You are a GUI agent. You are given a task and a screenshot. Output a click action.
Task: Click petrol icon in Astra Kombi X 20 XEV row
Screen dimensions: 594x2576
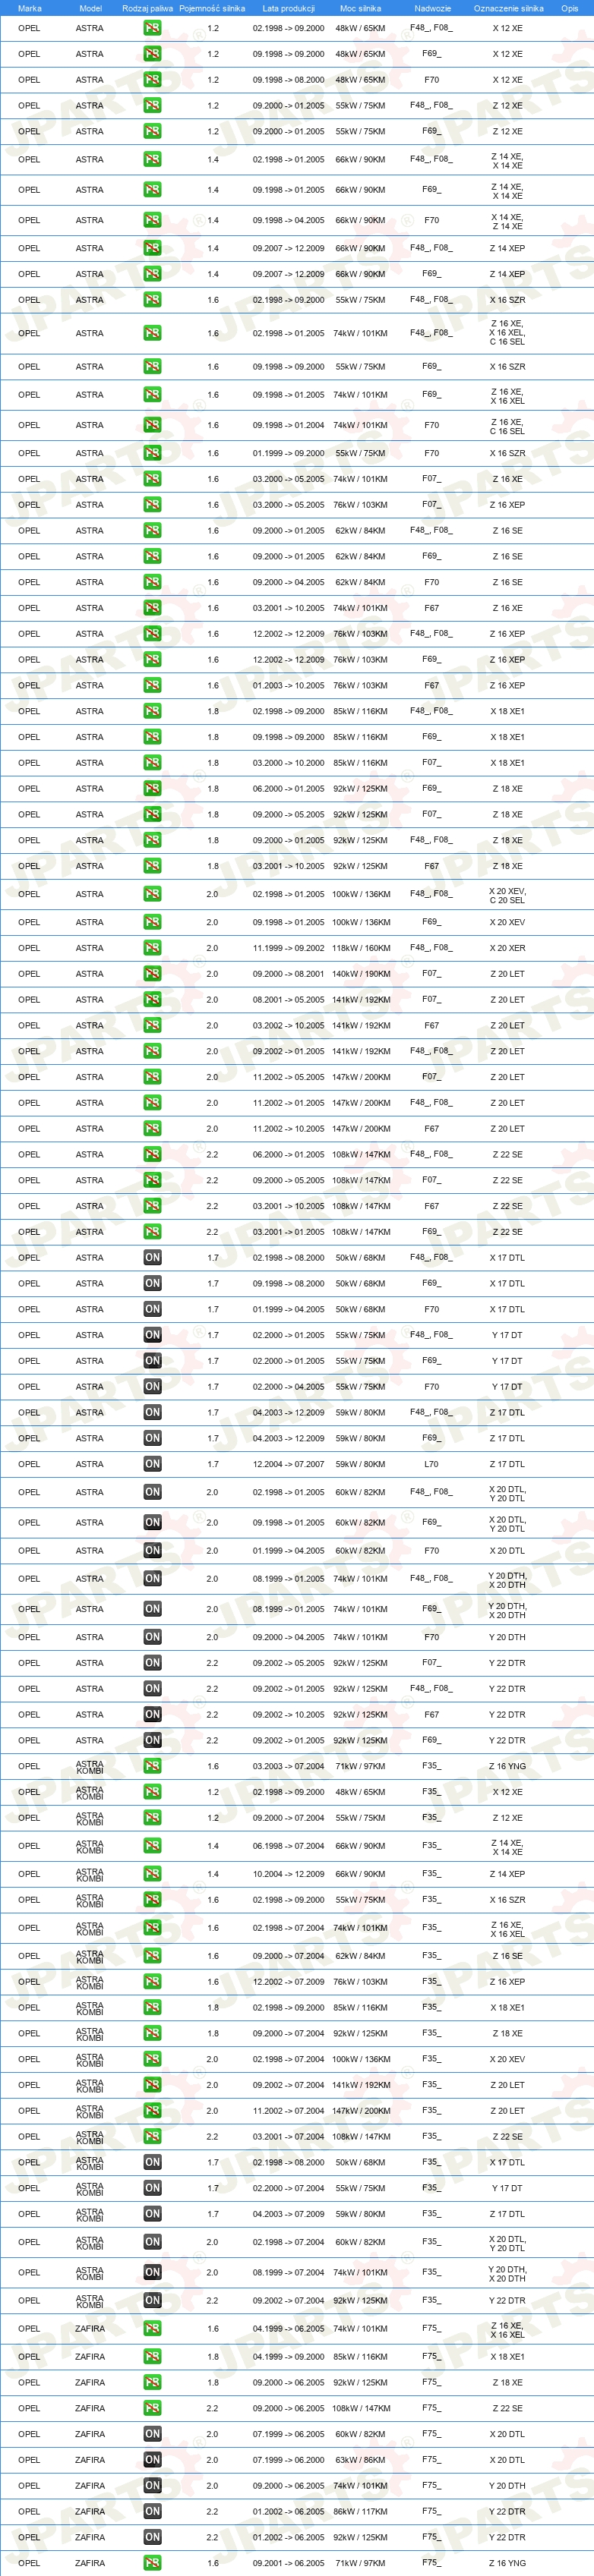[x=152, y=2059]
